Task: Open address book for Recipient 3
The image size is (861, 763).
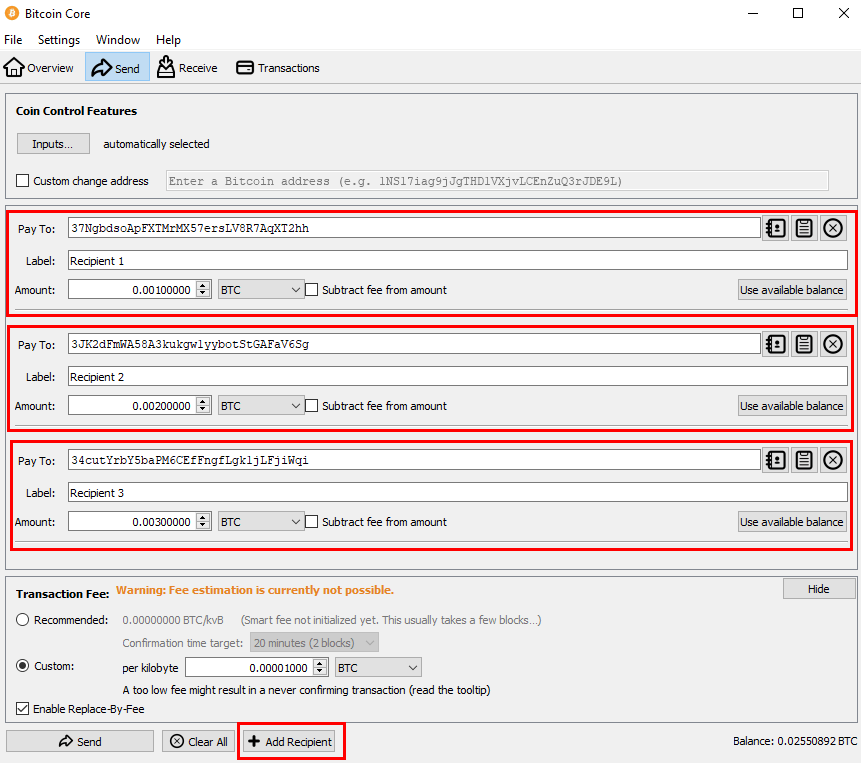Action: [x=775, y=460]
